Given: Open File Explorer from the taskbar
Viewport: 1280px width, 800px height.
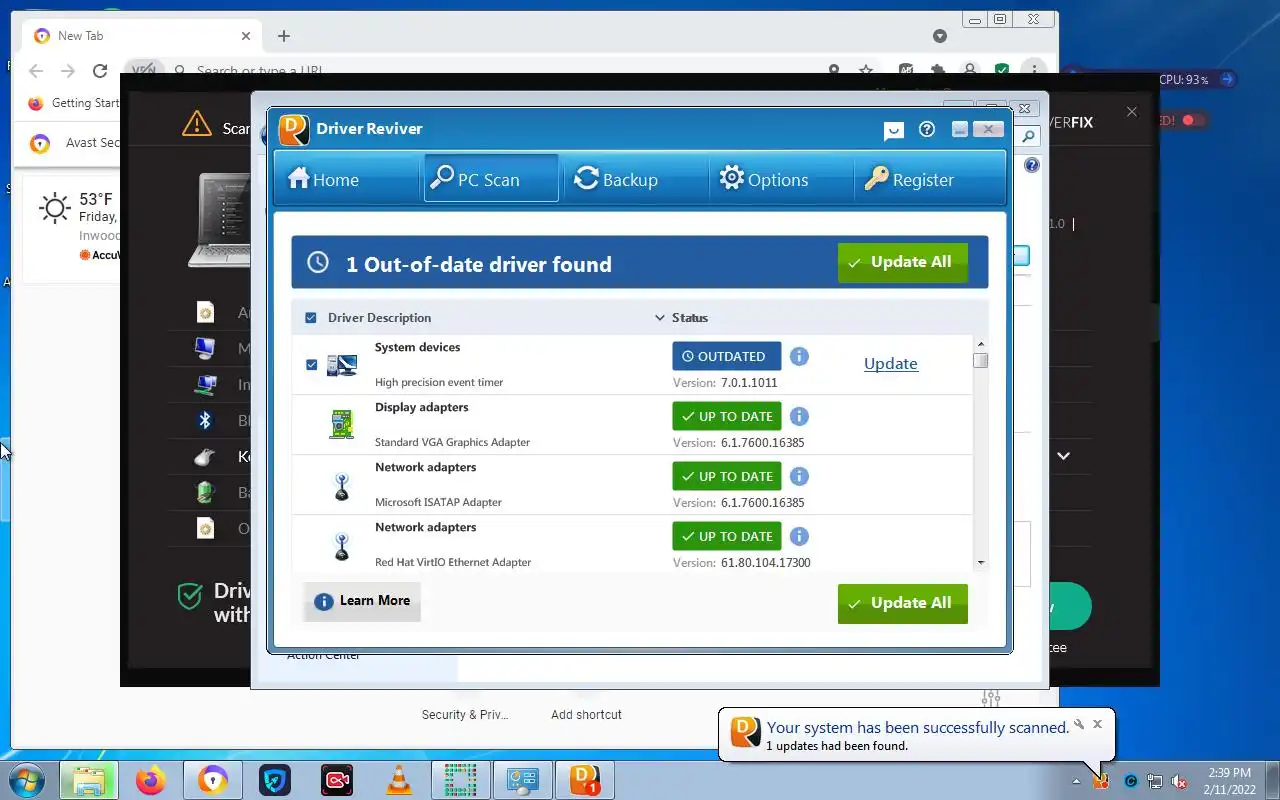Looking at the screenshot, I should 88,780.
